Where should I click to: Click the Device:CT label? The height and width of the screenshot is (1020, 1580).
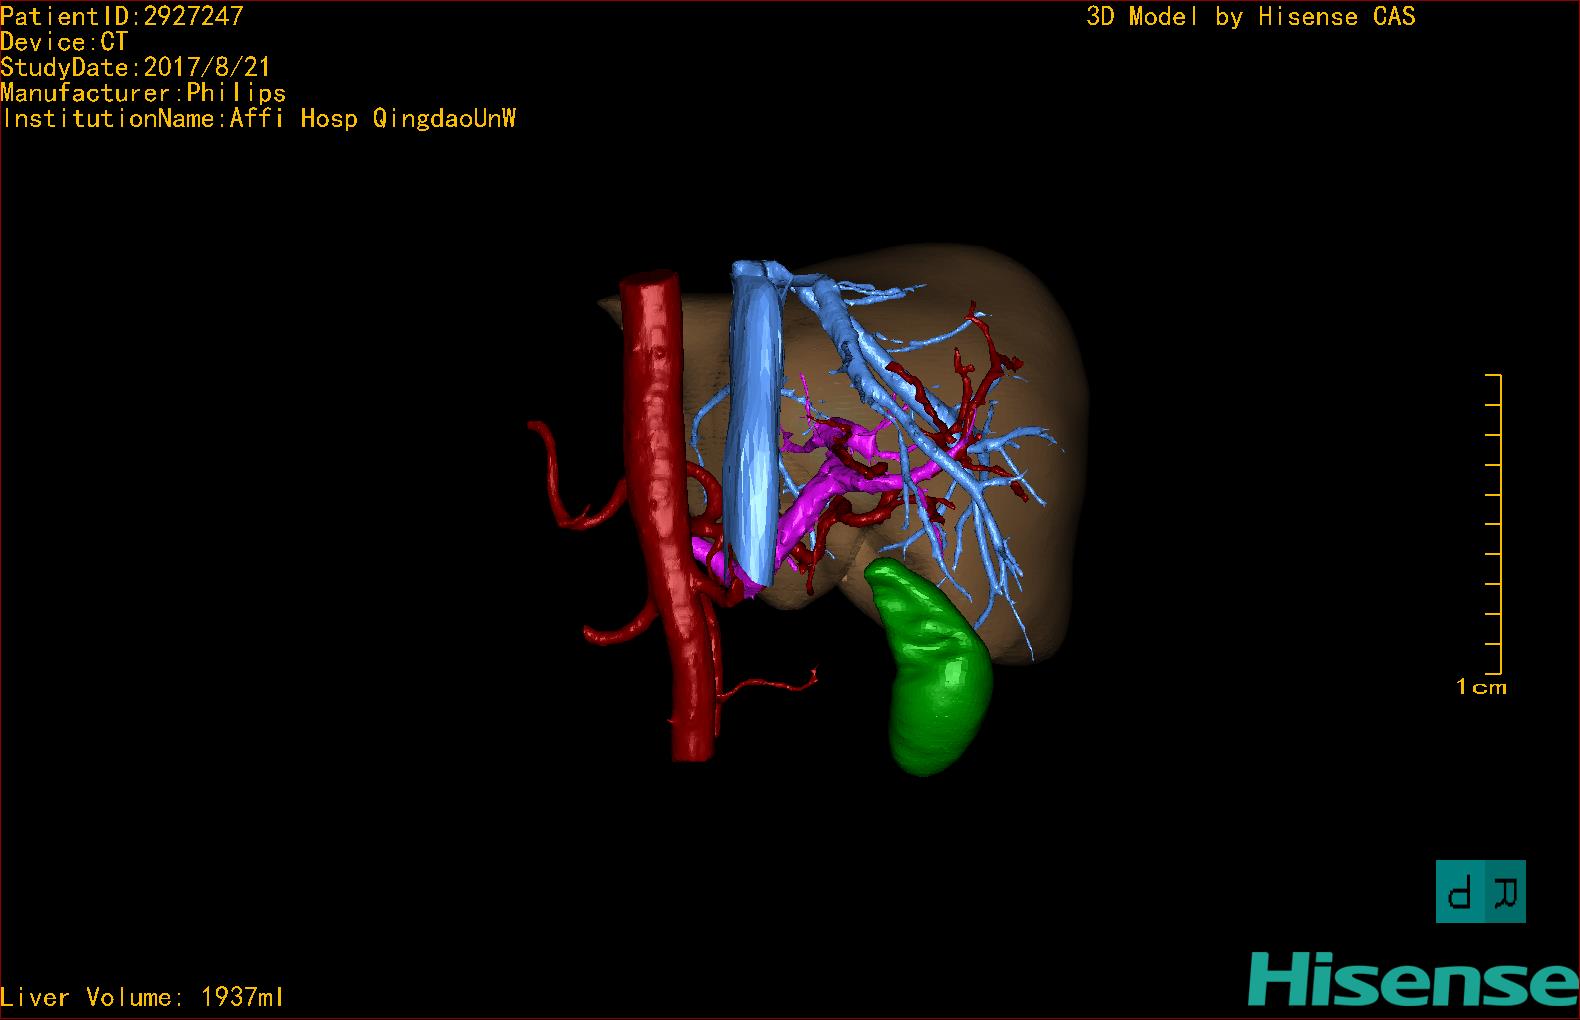tap(64, 42)
